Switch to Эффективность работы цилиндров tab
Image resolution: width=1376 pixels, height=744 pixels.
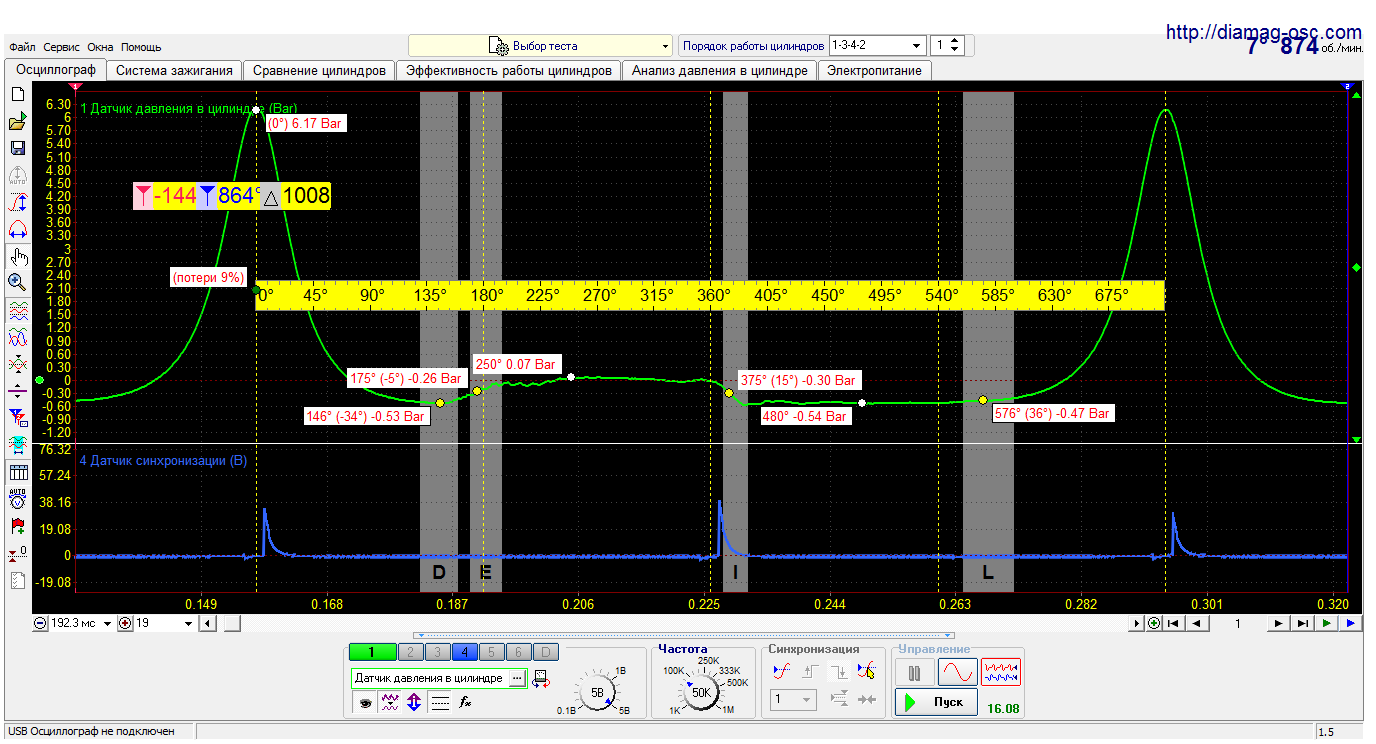pos(509,71)
